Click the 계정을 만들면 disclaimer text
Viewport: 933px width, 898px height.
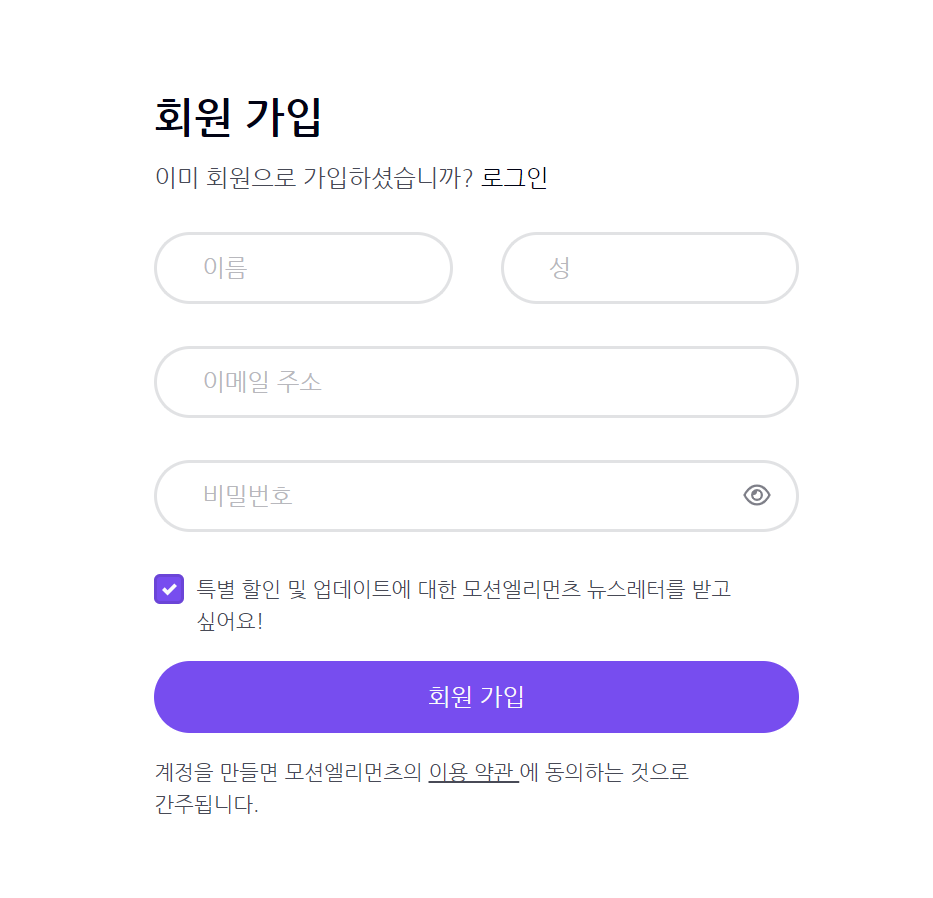click(x=290, y=772)
